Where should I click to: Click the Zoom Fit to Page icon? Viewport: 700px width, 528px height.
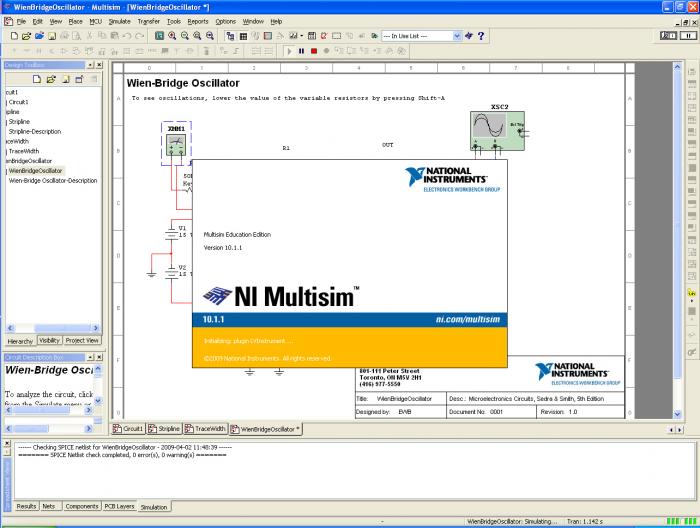coord(209,36)
